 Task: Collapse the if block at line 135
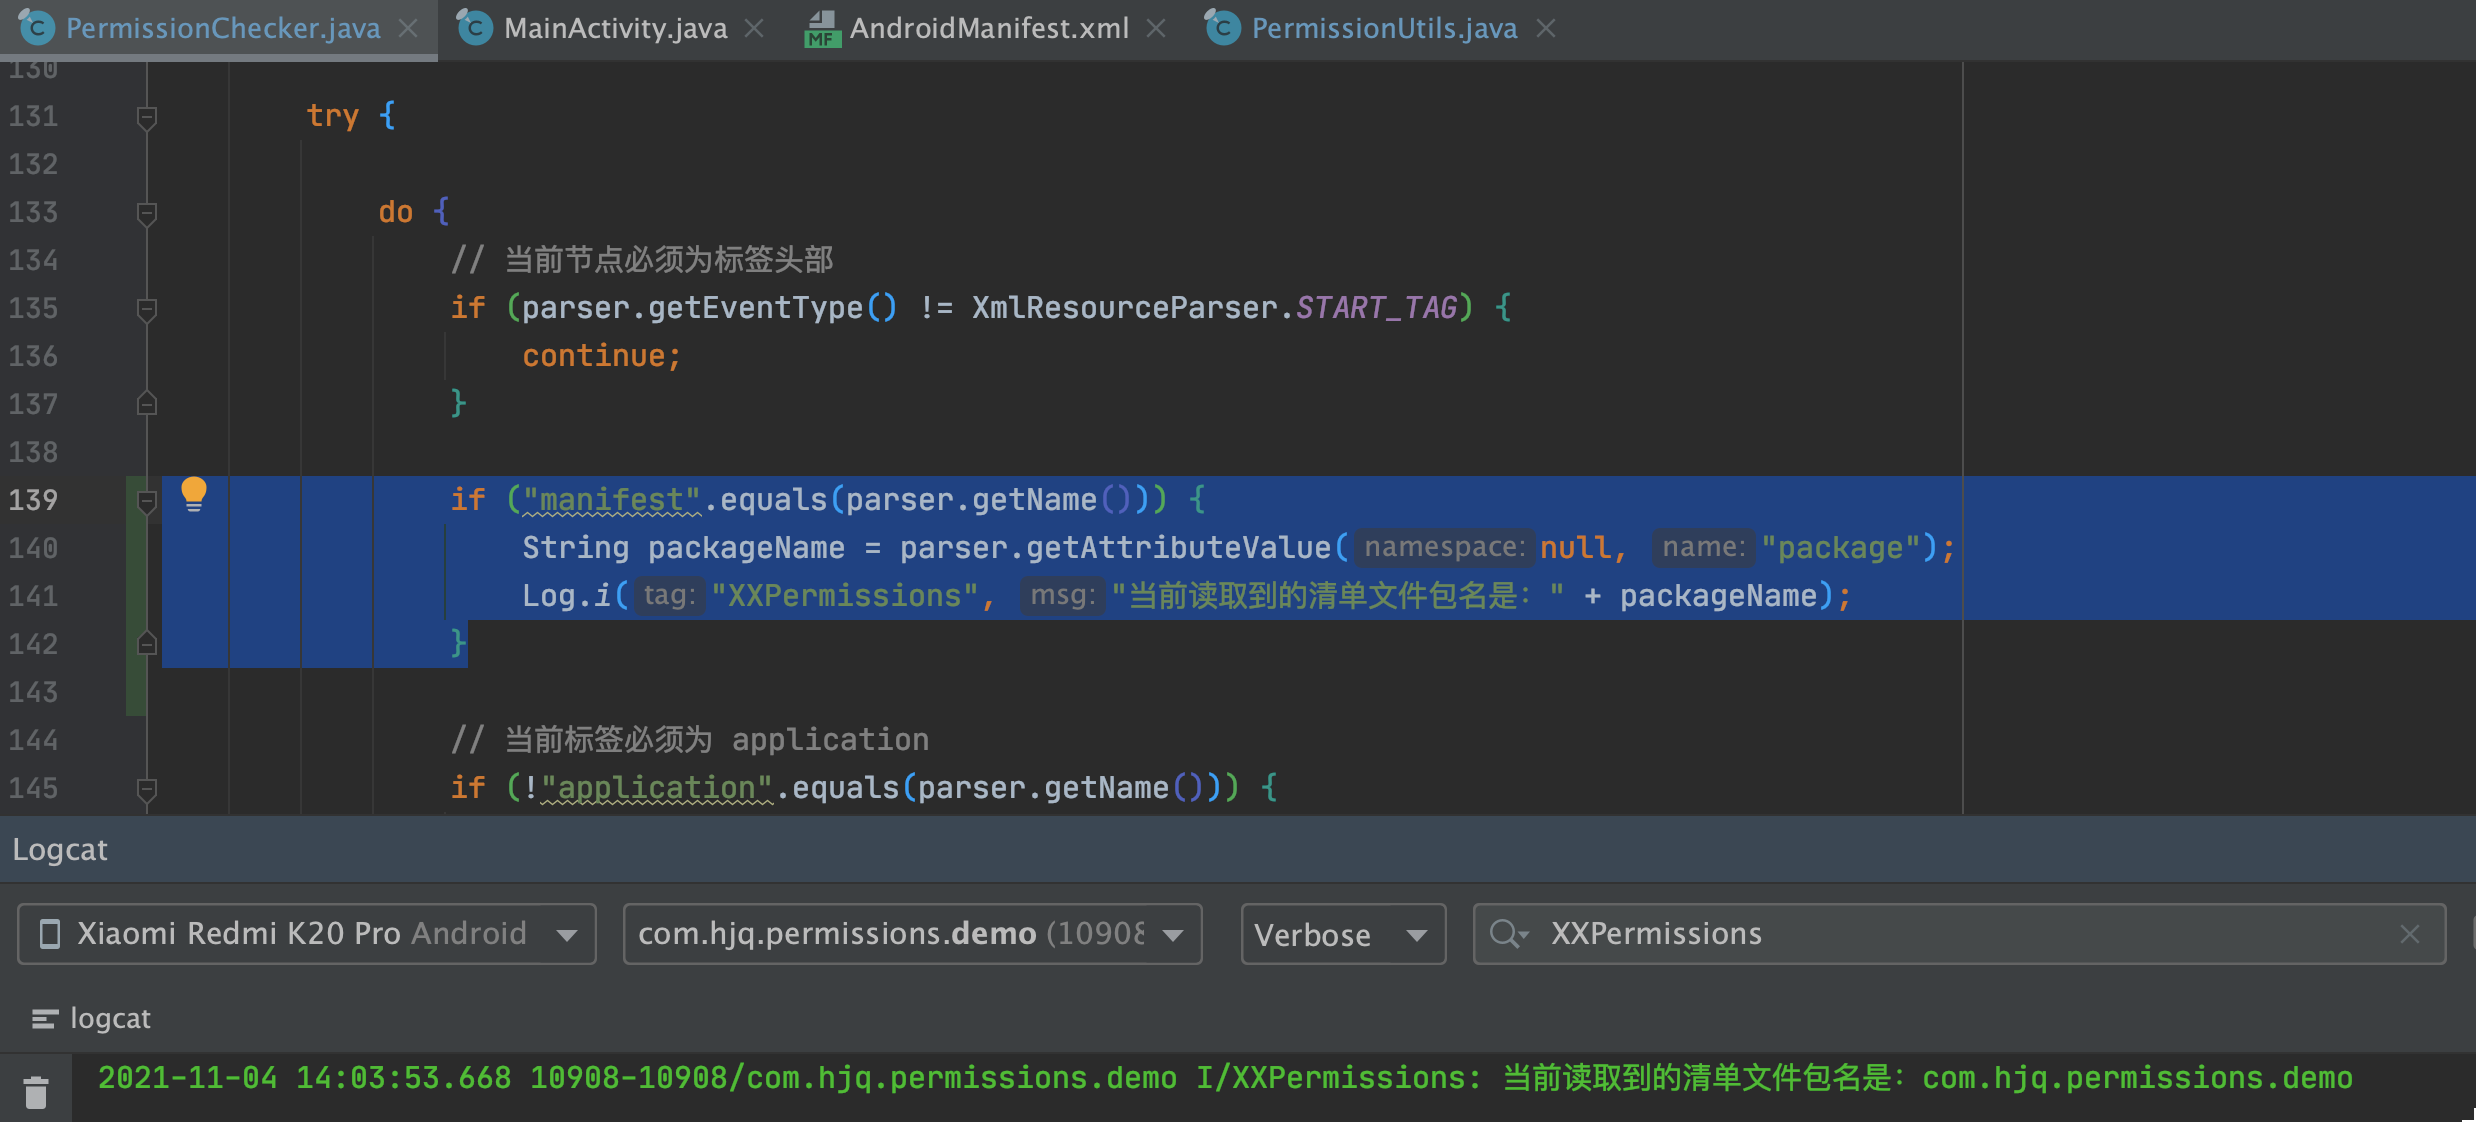tap(146, 309)
